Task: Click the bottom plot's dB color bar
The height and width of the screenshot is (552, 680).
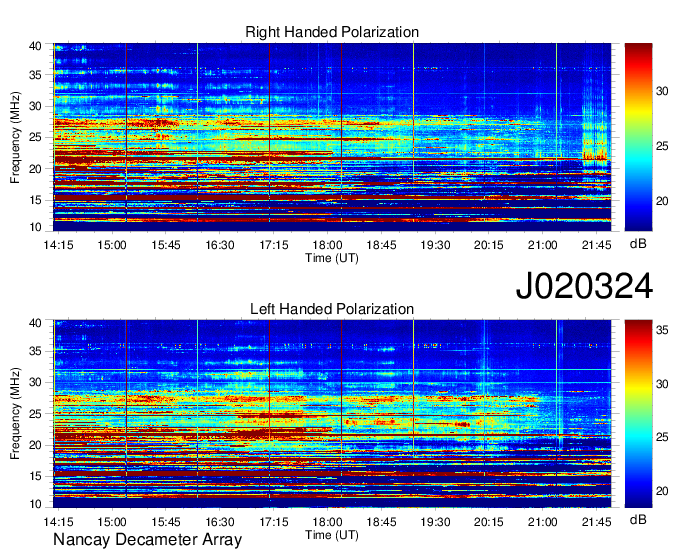Action: click(x=638, y=414)
